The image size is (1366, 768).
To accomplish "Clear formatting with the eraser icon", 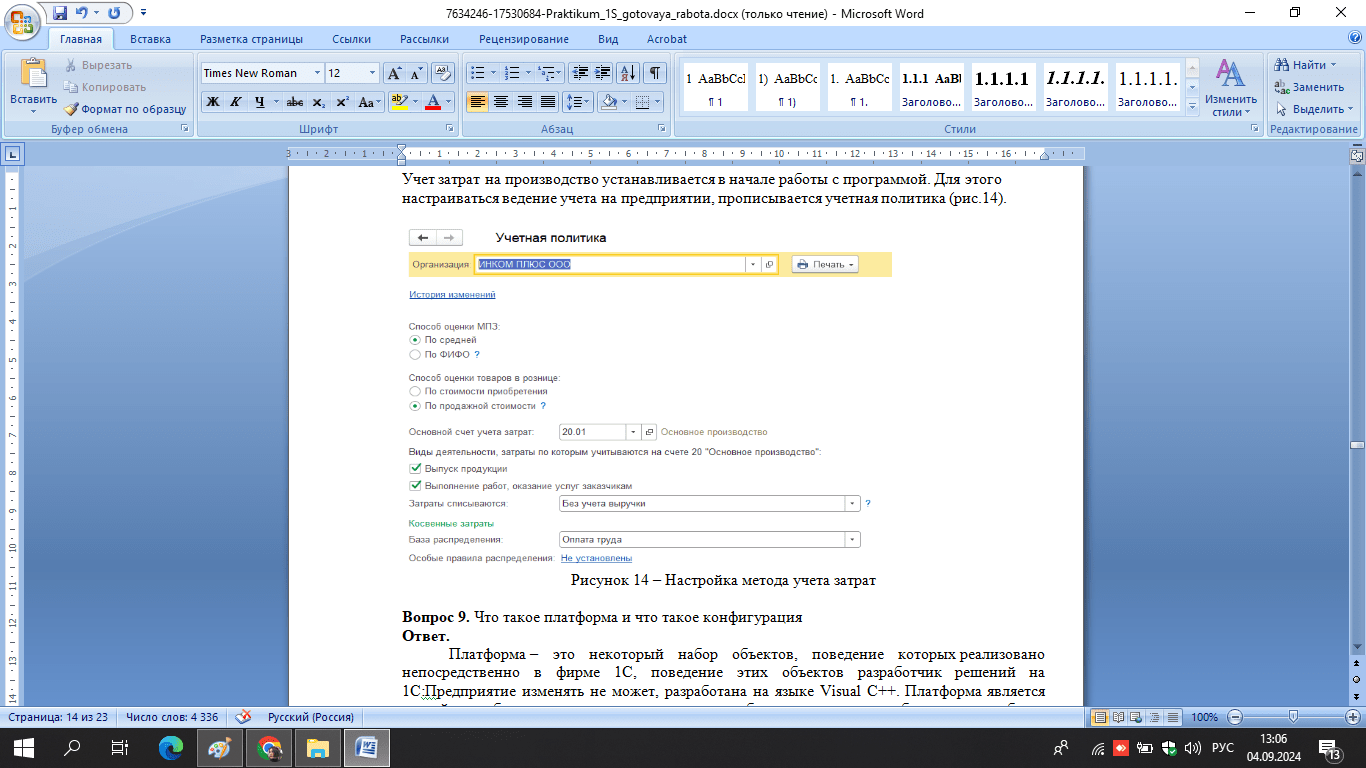I will [443, 73].
